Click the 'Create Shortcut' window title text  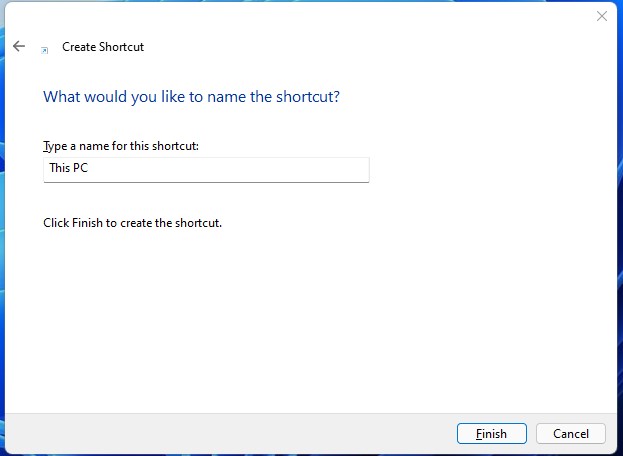click(x=103, y=47)
